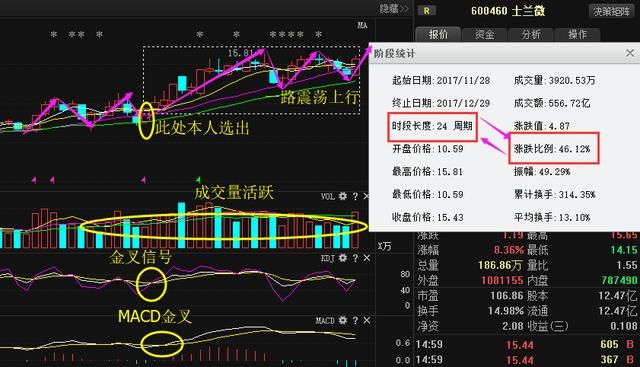Image resolution: width=640 pixels, height=367 pixels.
Task: Open the 决策矩阵 button
Action: (x=611, y=11)
